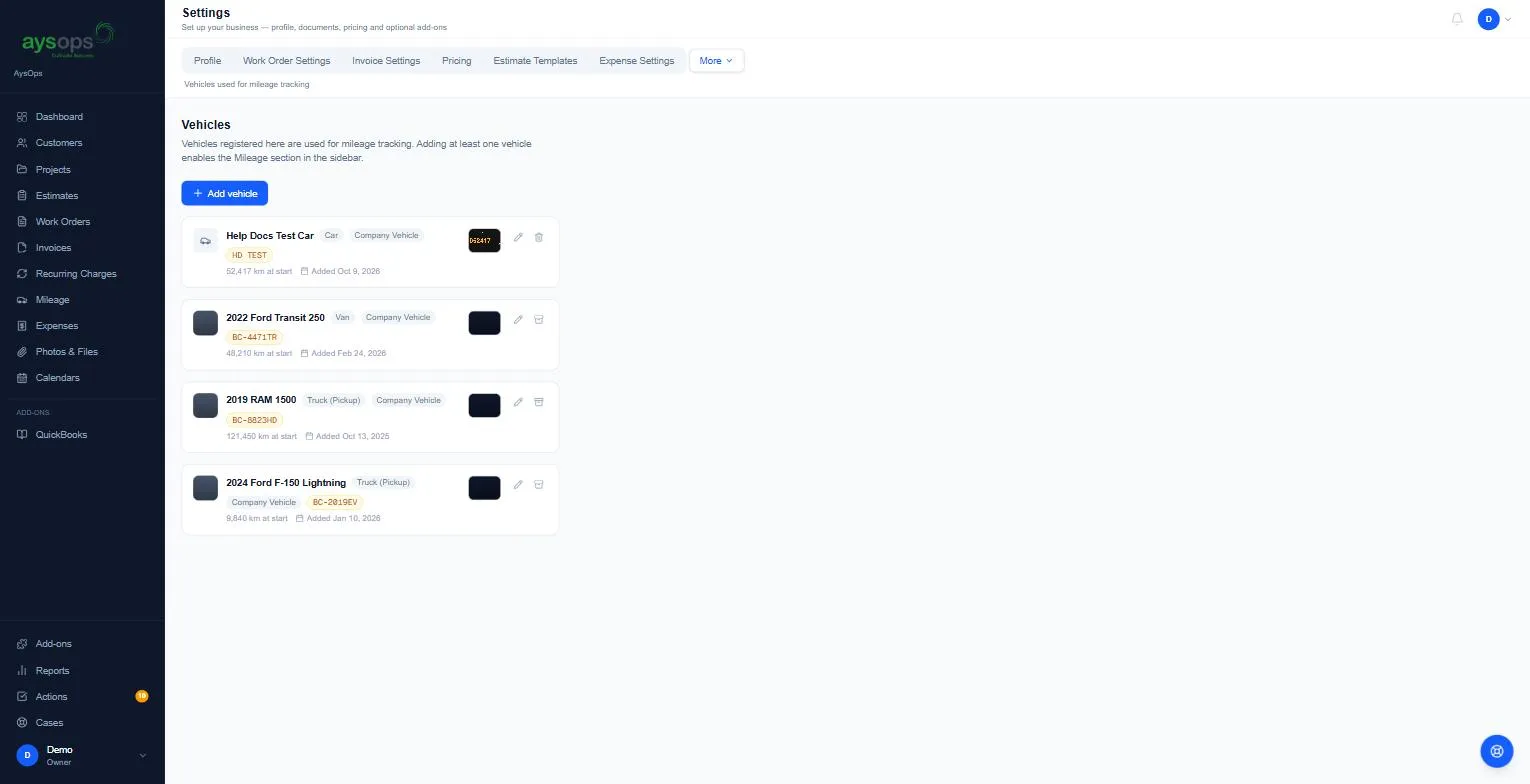Open the user avatar menu at top right
1530x784 pixels.
[1495, 19]
